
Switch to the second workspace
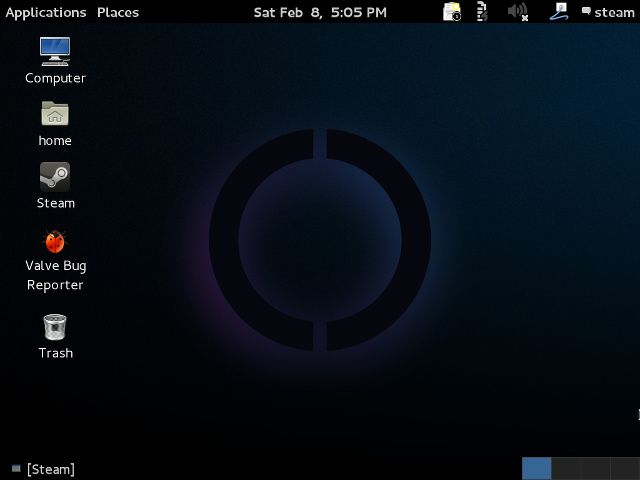tap(566, 469)
